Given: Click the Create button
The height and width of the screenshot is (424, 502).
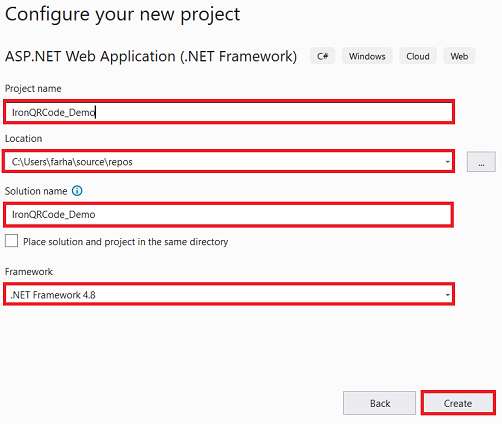Looking at the screenshot, I should [458, 403].
